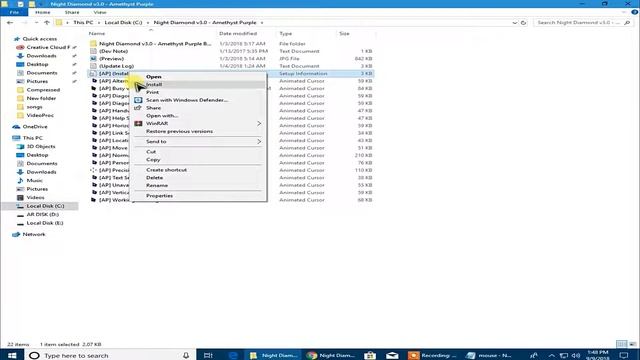Select the (Preview) JPG file
This screenshot has width=640, height=360.
click(x=111, y=59)
